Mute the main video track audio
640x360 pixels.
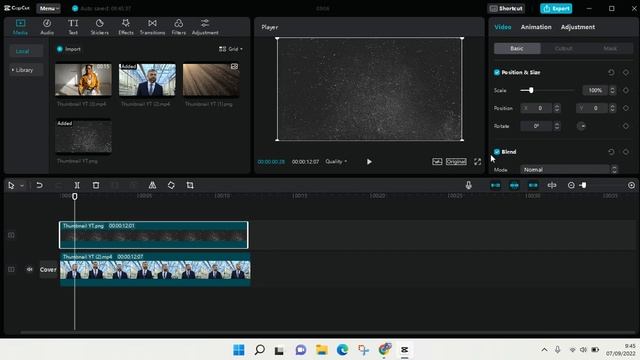tap(29, 269)
